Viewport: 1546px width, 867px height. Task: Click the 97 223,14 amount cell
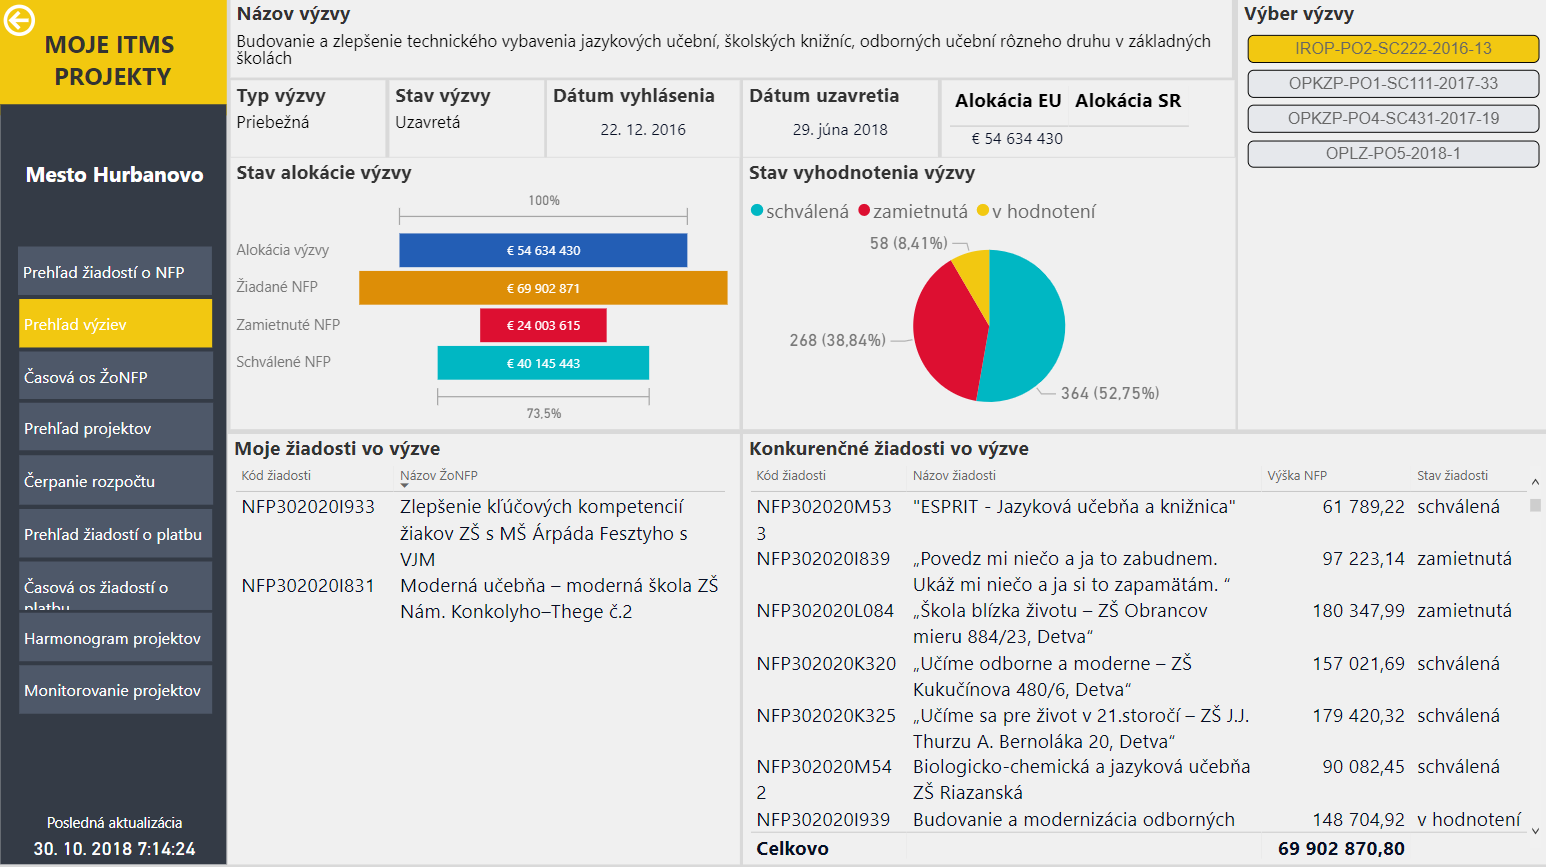point(1363,558)
